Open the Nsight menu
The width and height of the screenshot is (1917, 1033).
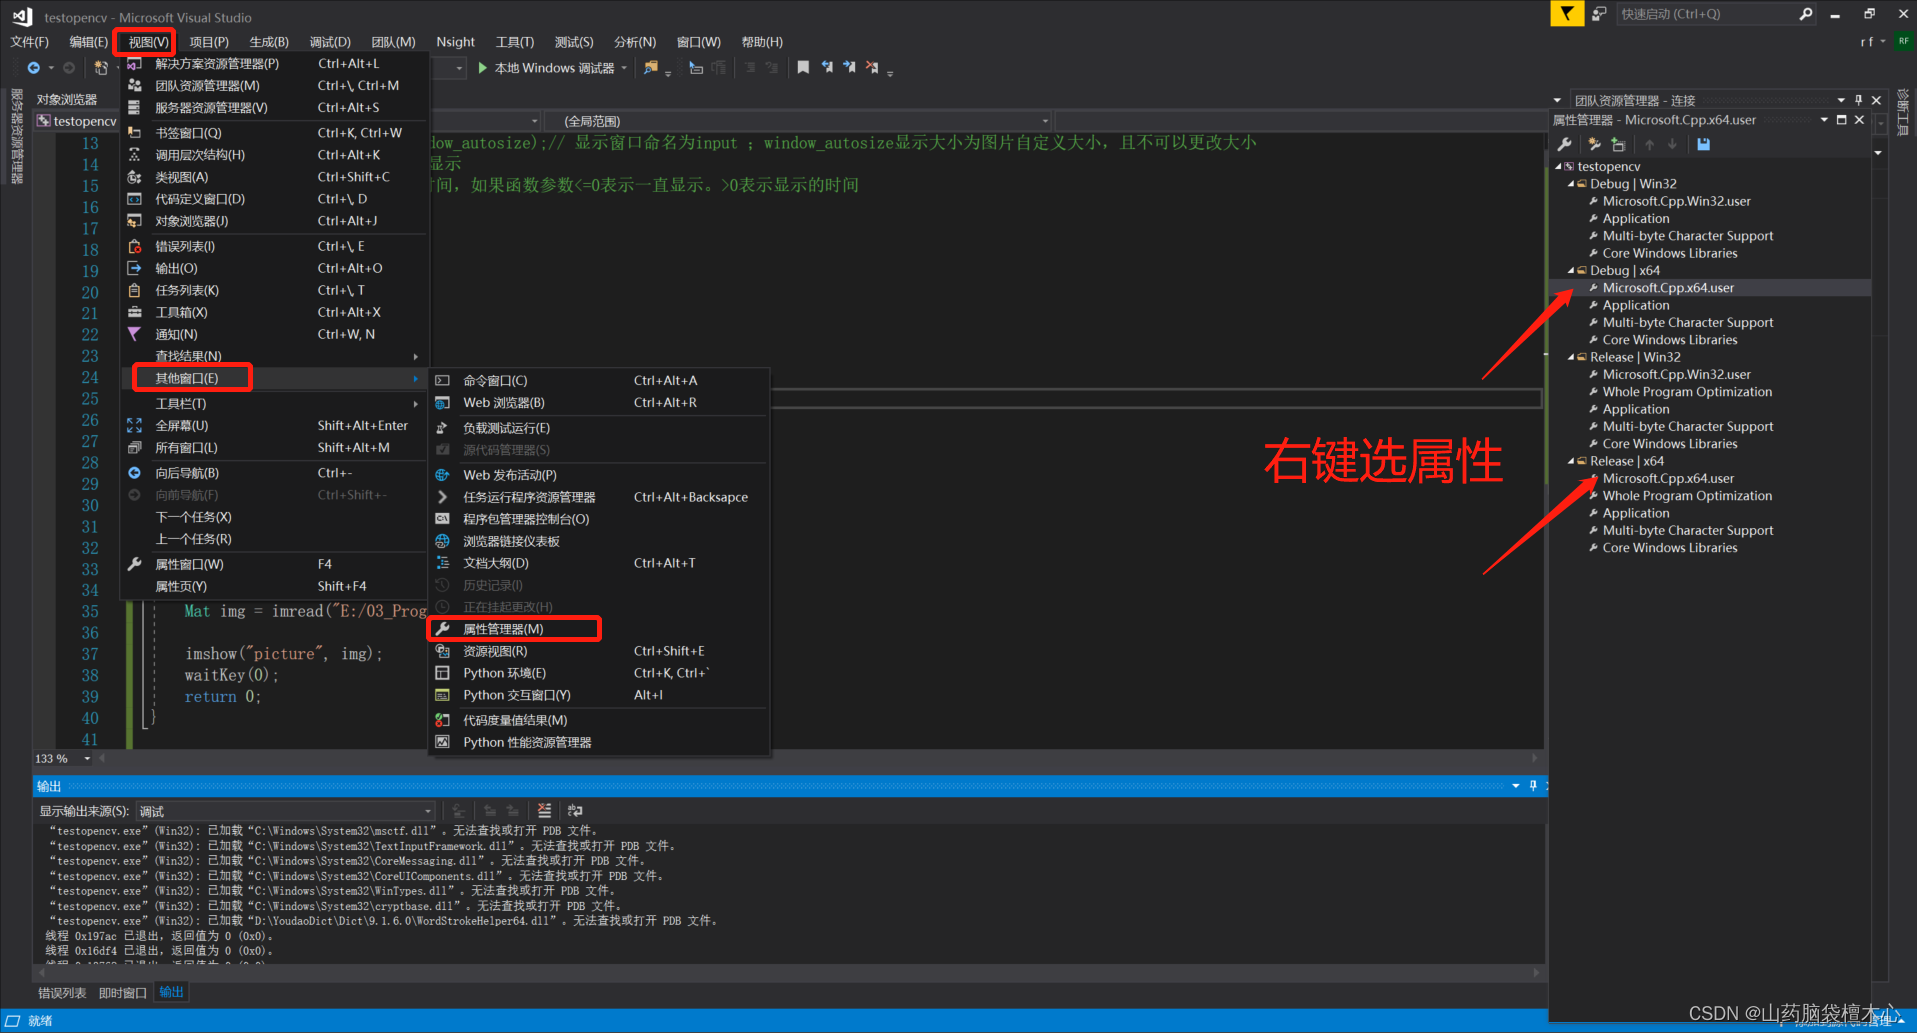click(455, 42)
